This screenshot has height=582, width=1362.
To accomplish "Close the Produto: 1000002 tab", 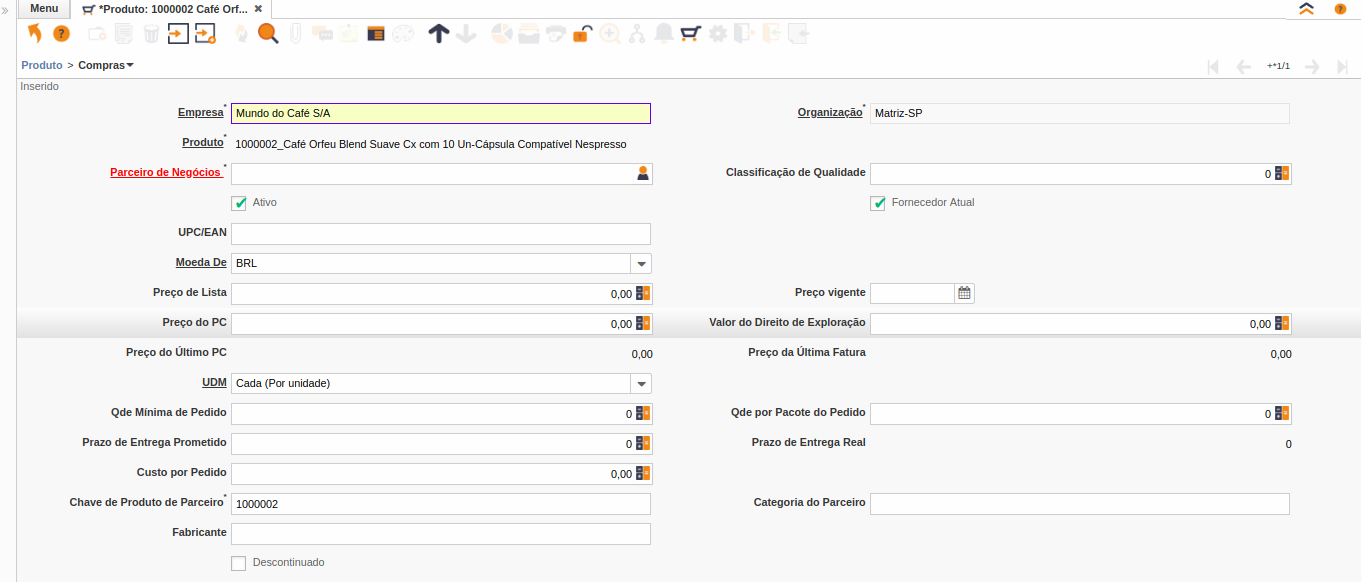I will [x=258, y=8].
